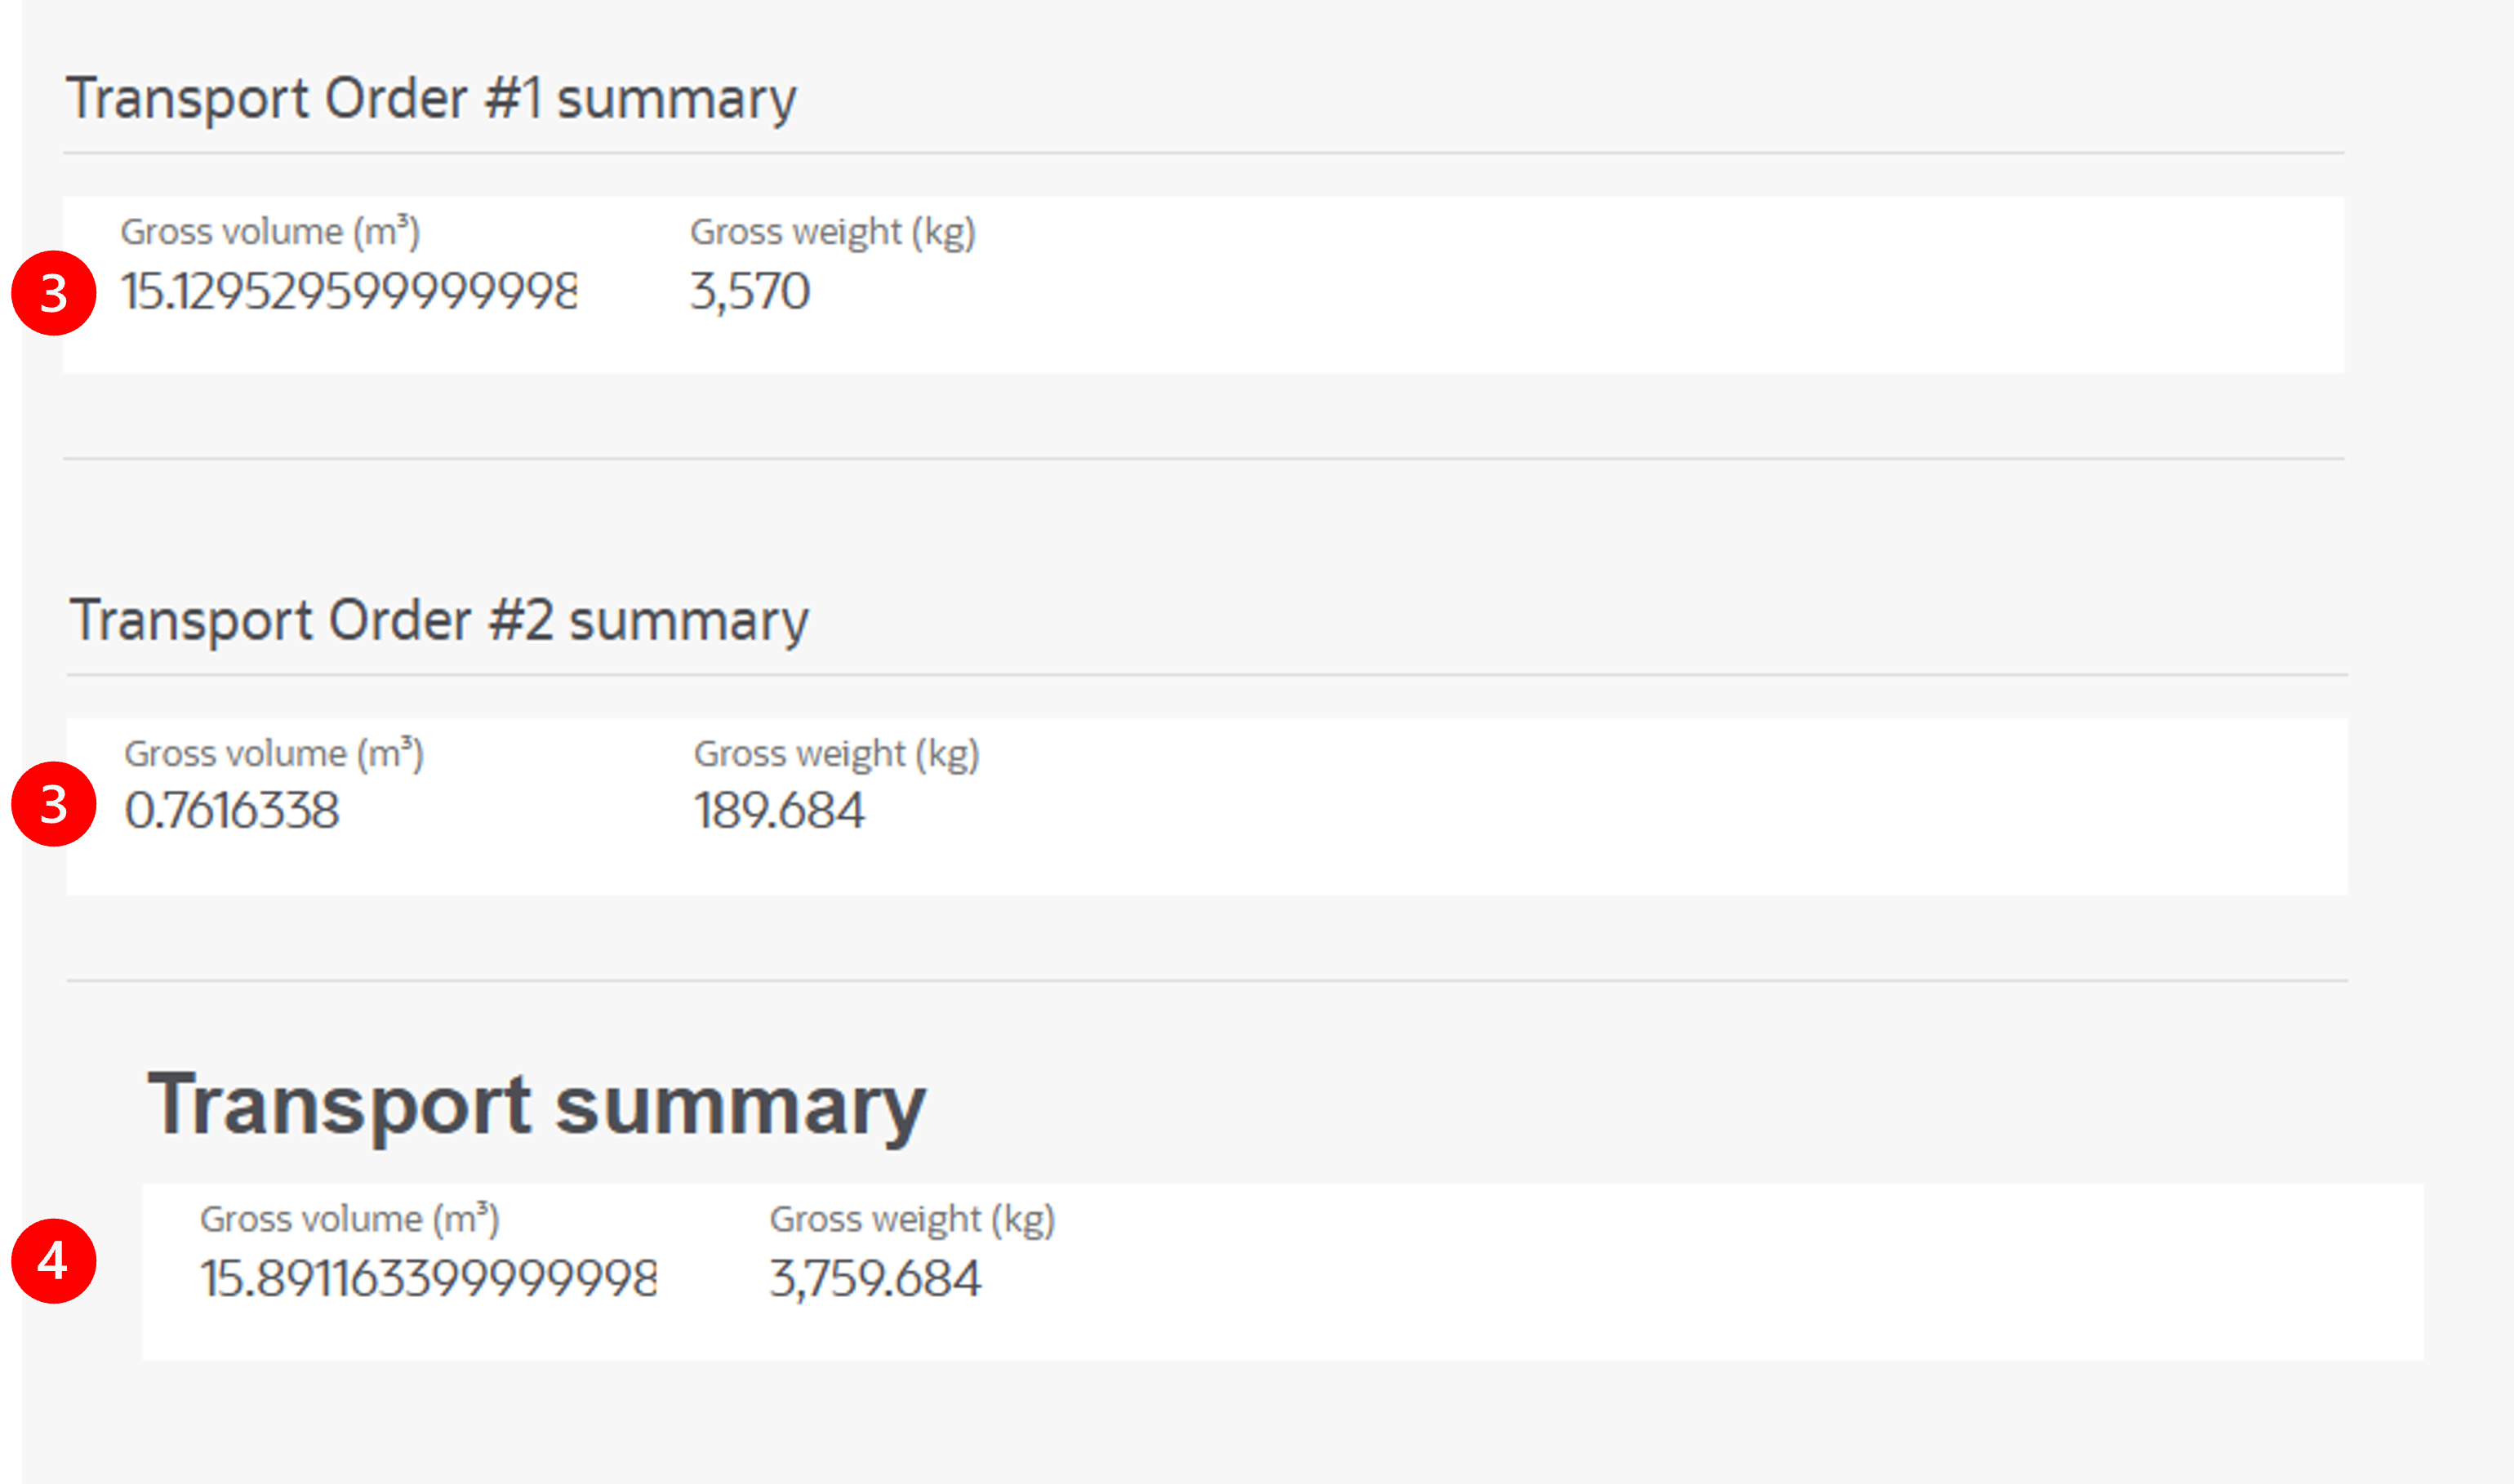Click total gross volume value 15.891163399999
Image resolution: width=2514 pixels, height=1484 pixels.
tap(429, 1278)
